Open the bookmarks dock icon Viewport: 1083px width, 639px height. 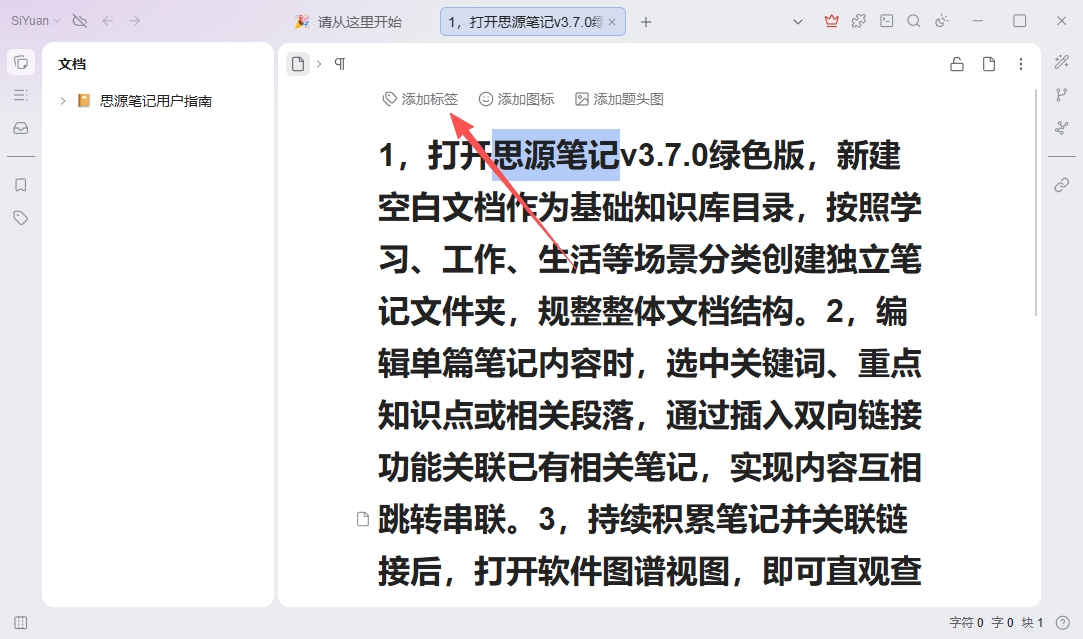pos(21,185)
